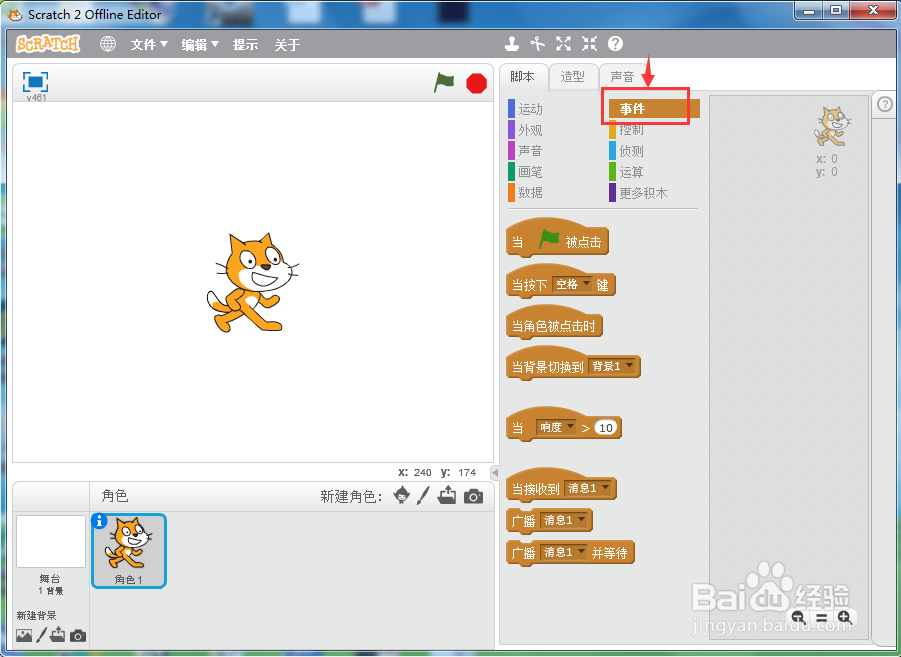This screenshot has height=657, width=901.
Task: Open the 空格 key dropdown
Action: (x=572, y=284)
